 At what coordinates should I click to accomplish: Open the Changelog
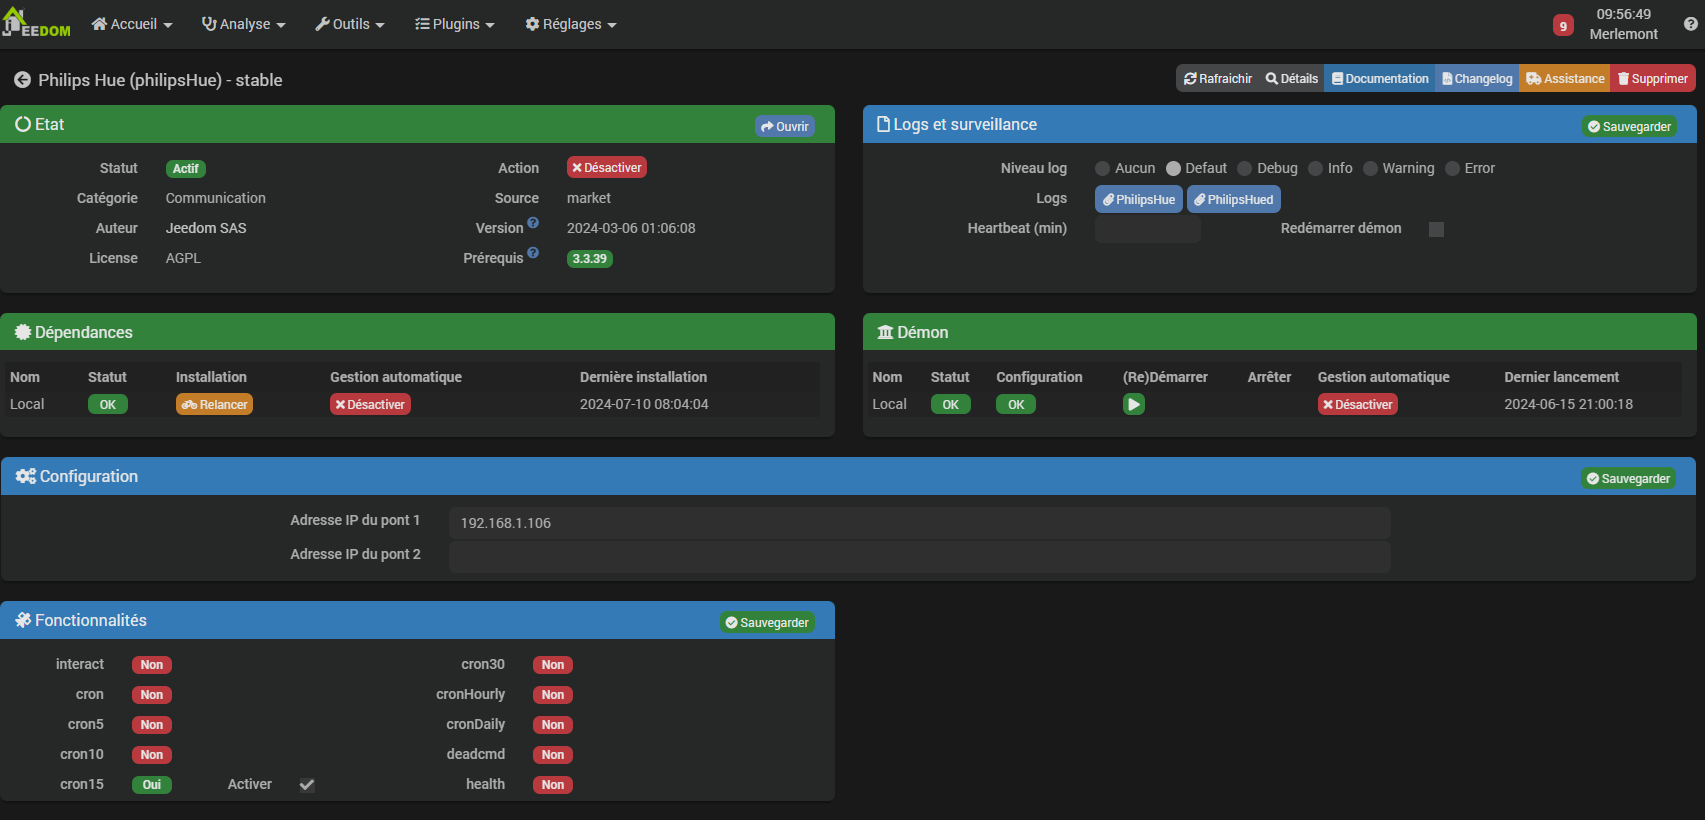click(1477, 79)
